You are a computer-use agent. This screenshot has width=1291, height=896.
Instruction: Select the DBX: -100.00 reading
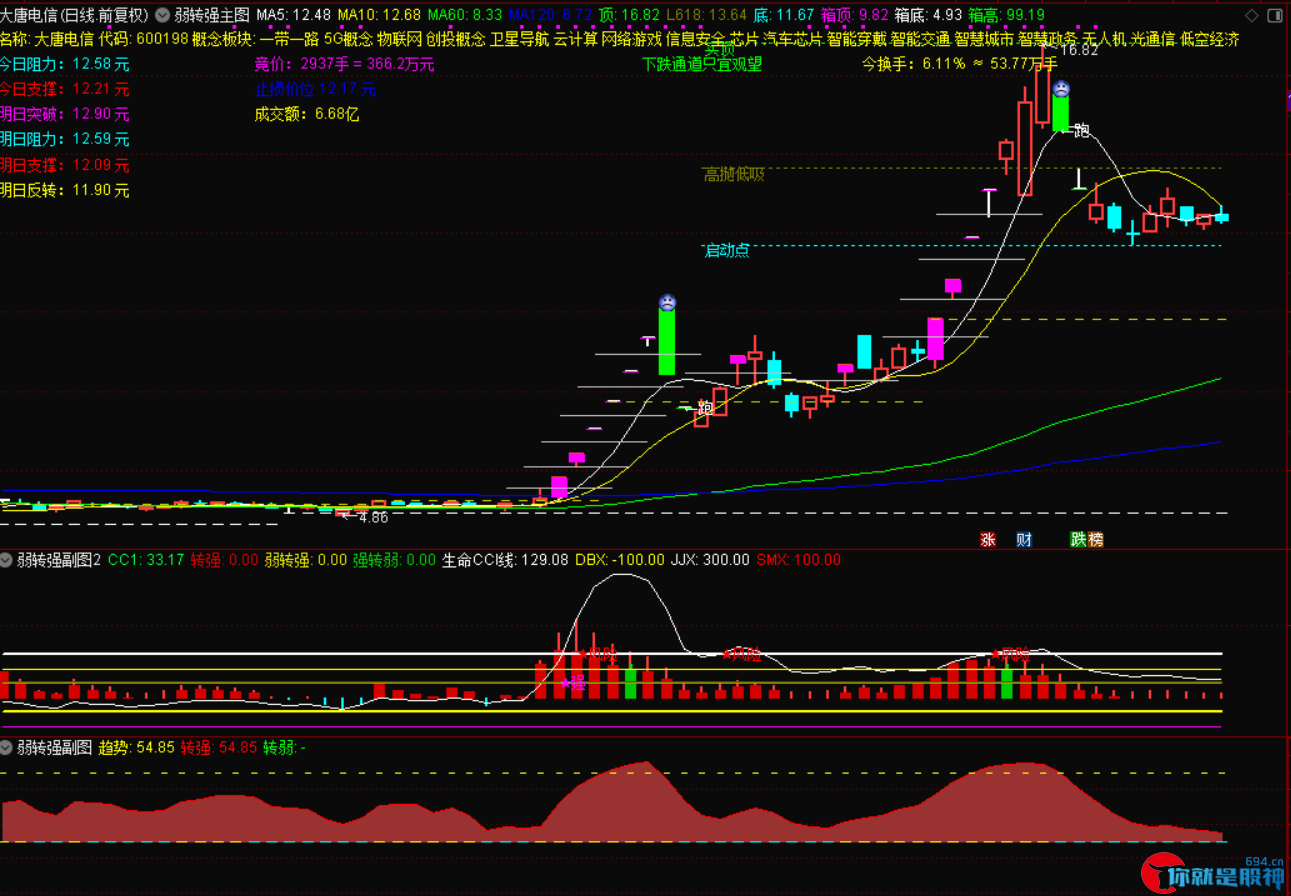(620, 560)
